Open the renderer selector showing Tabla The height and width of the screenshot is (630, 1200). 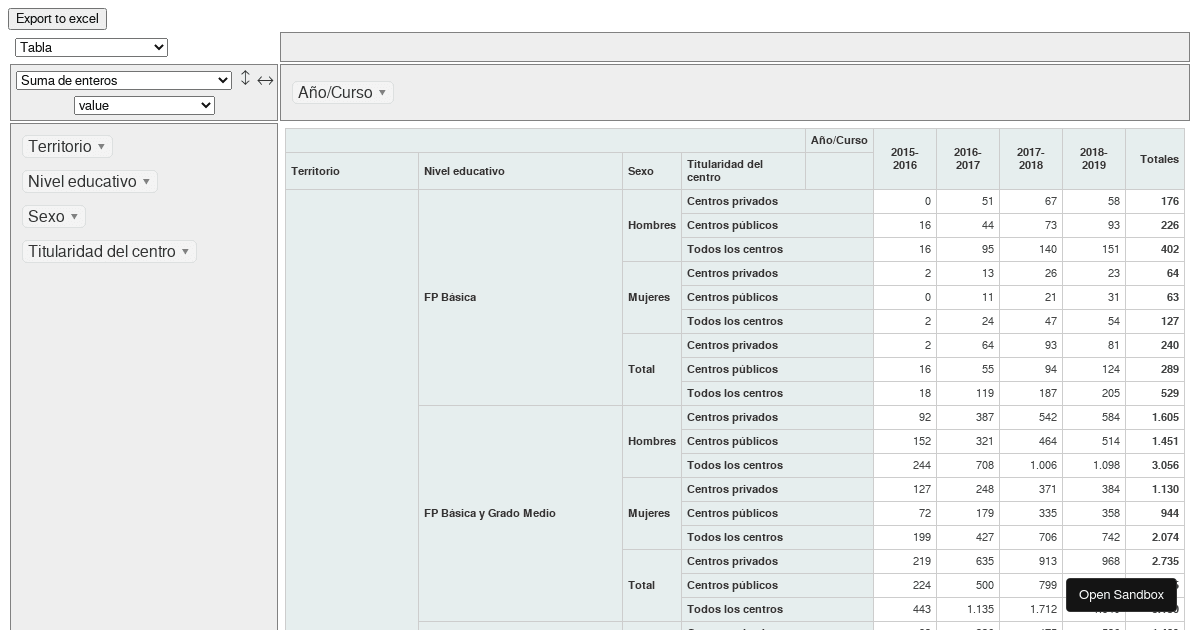pyautogui.click(x=91, y=47)
